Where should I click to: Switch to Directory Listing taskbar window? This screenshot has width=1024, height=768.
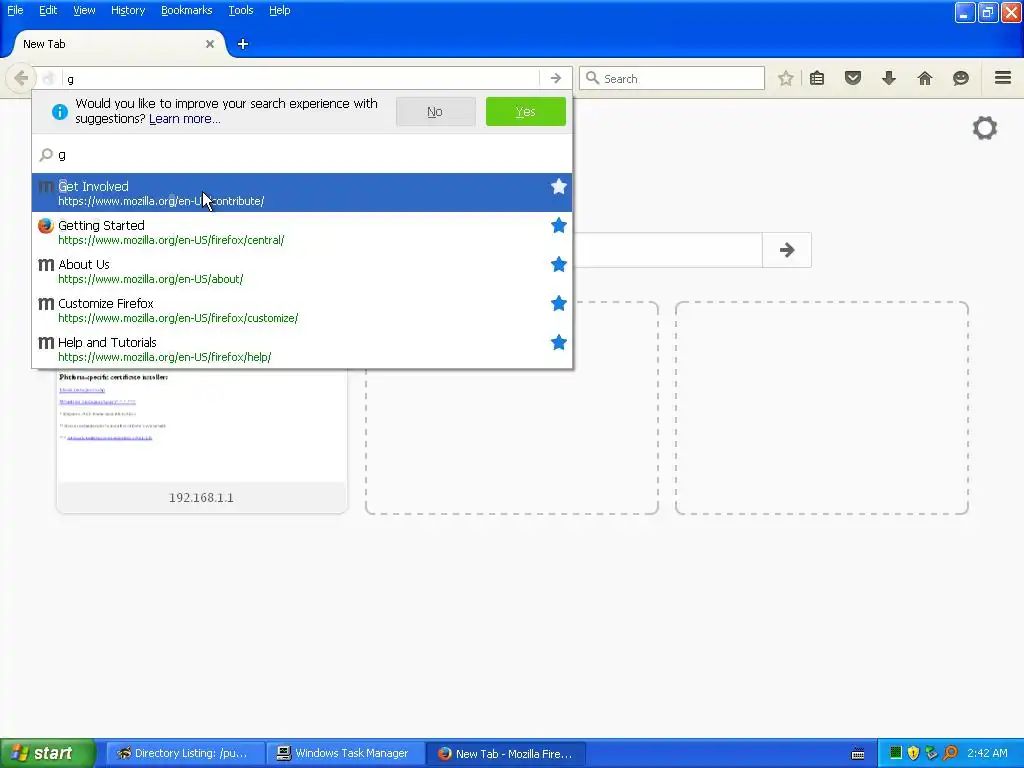pos(185,753)
